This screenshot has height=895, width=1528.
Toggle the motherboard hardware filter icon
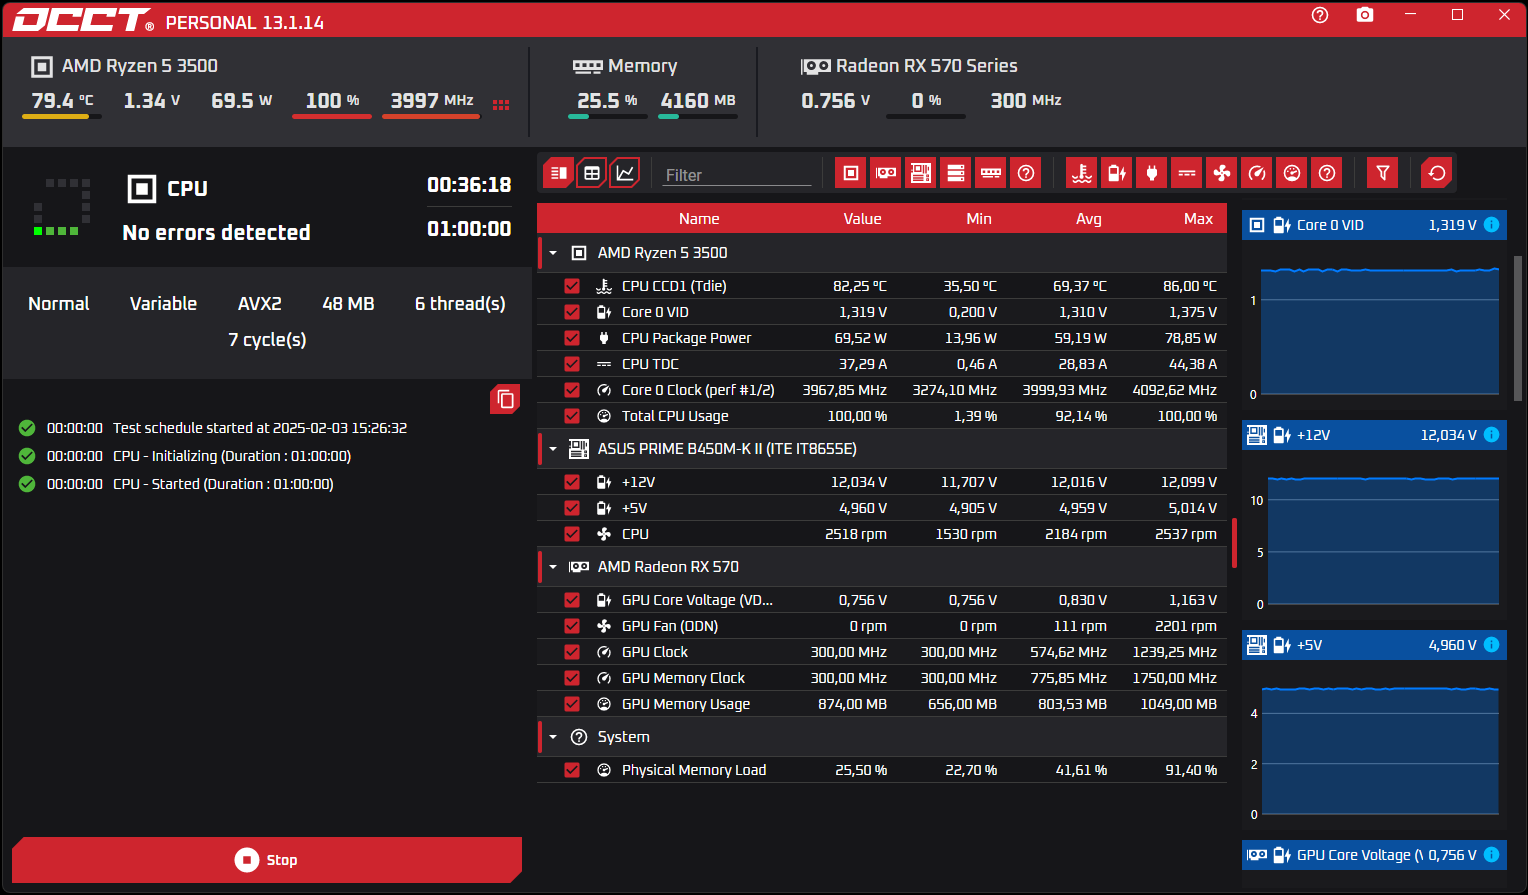tap(921, 173)
